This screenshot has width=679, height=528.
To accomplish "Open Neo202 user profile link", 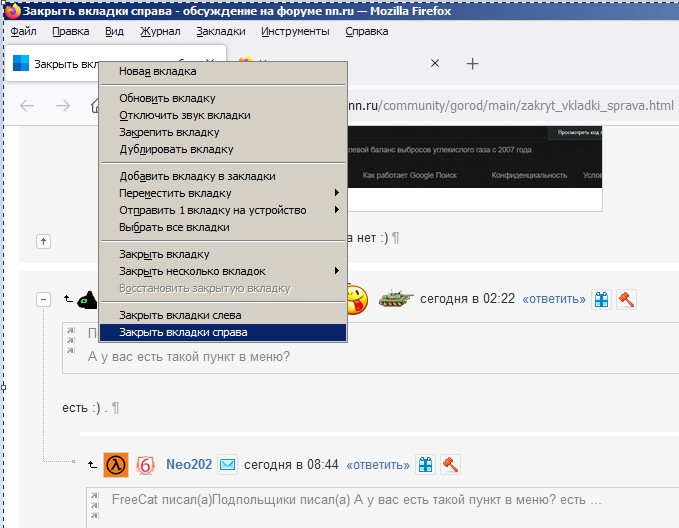I will (189, 464).
